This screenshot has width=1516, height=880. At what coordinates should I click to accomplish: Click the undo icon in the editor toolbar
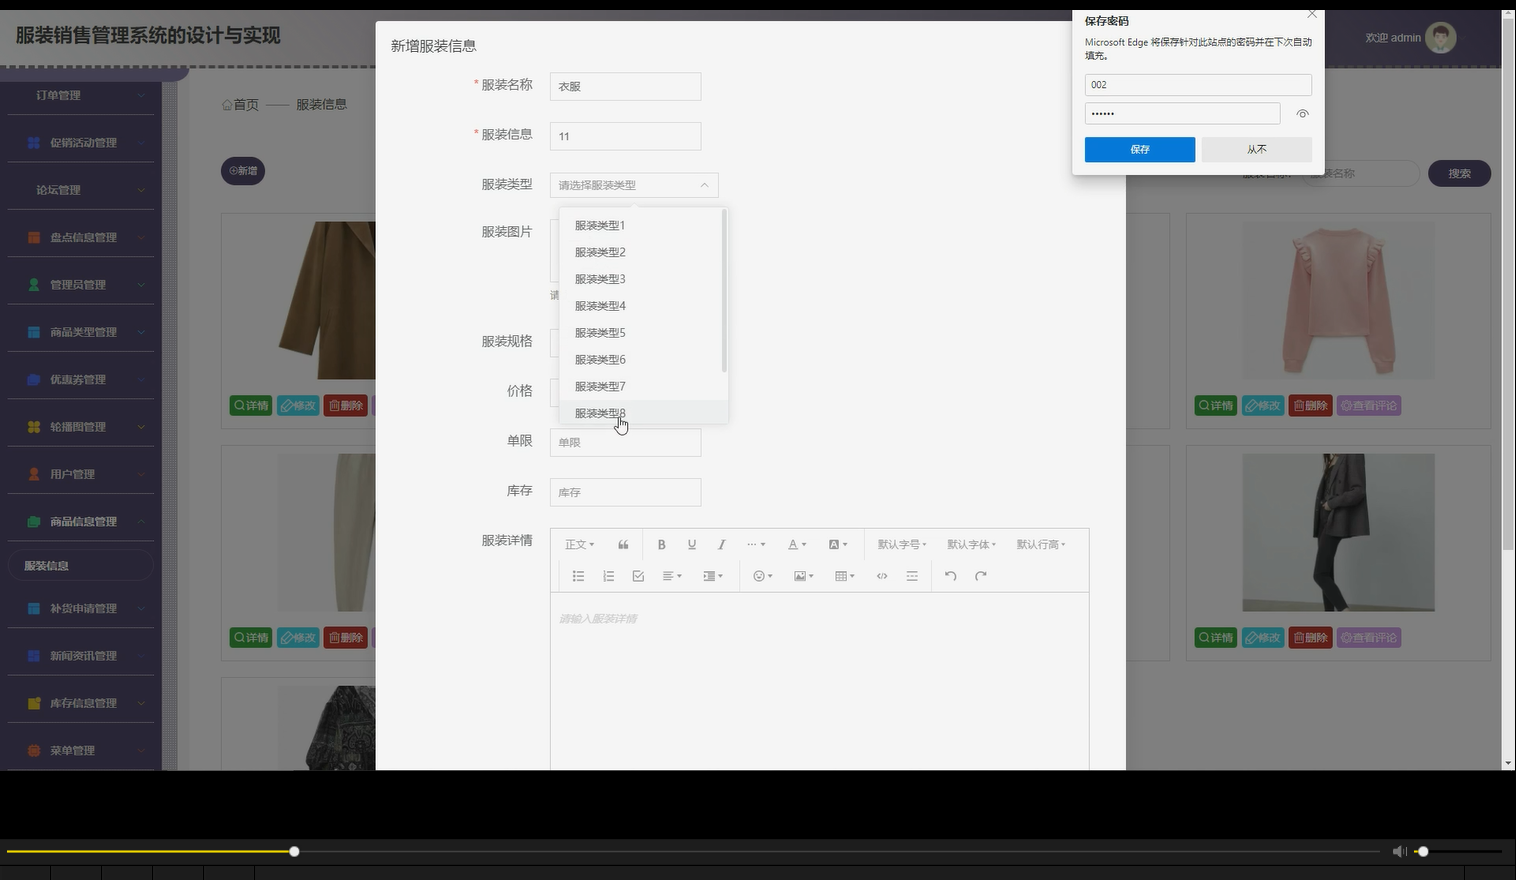949,576
